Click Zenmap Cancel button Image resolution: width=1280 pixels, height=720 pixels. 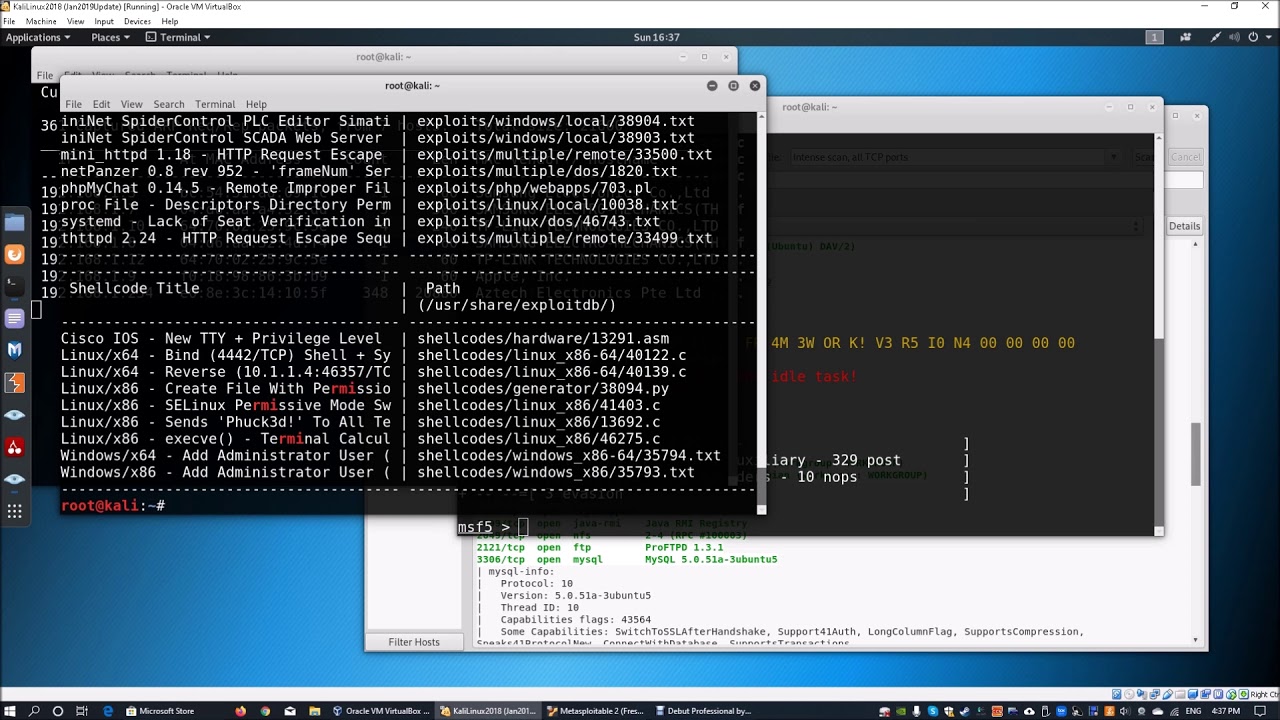click(1186, 157)
